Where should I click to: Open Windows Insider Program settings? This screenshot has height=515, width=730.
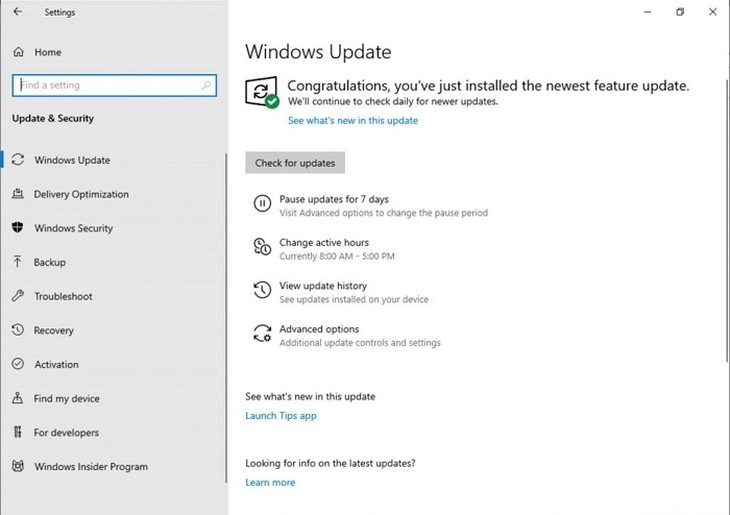pos(91,467)
